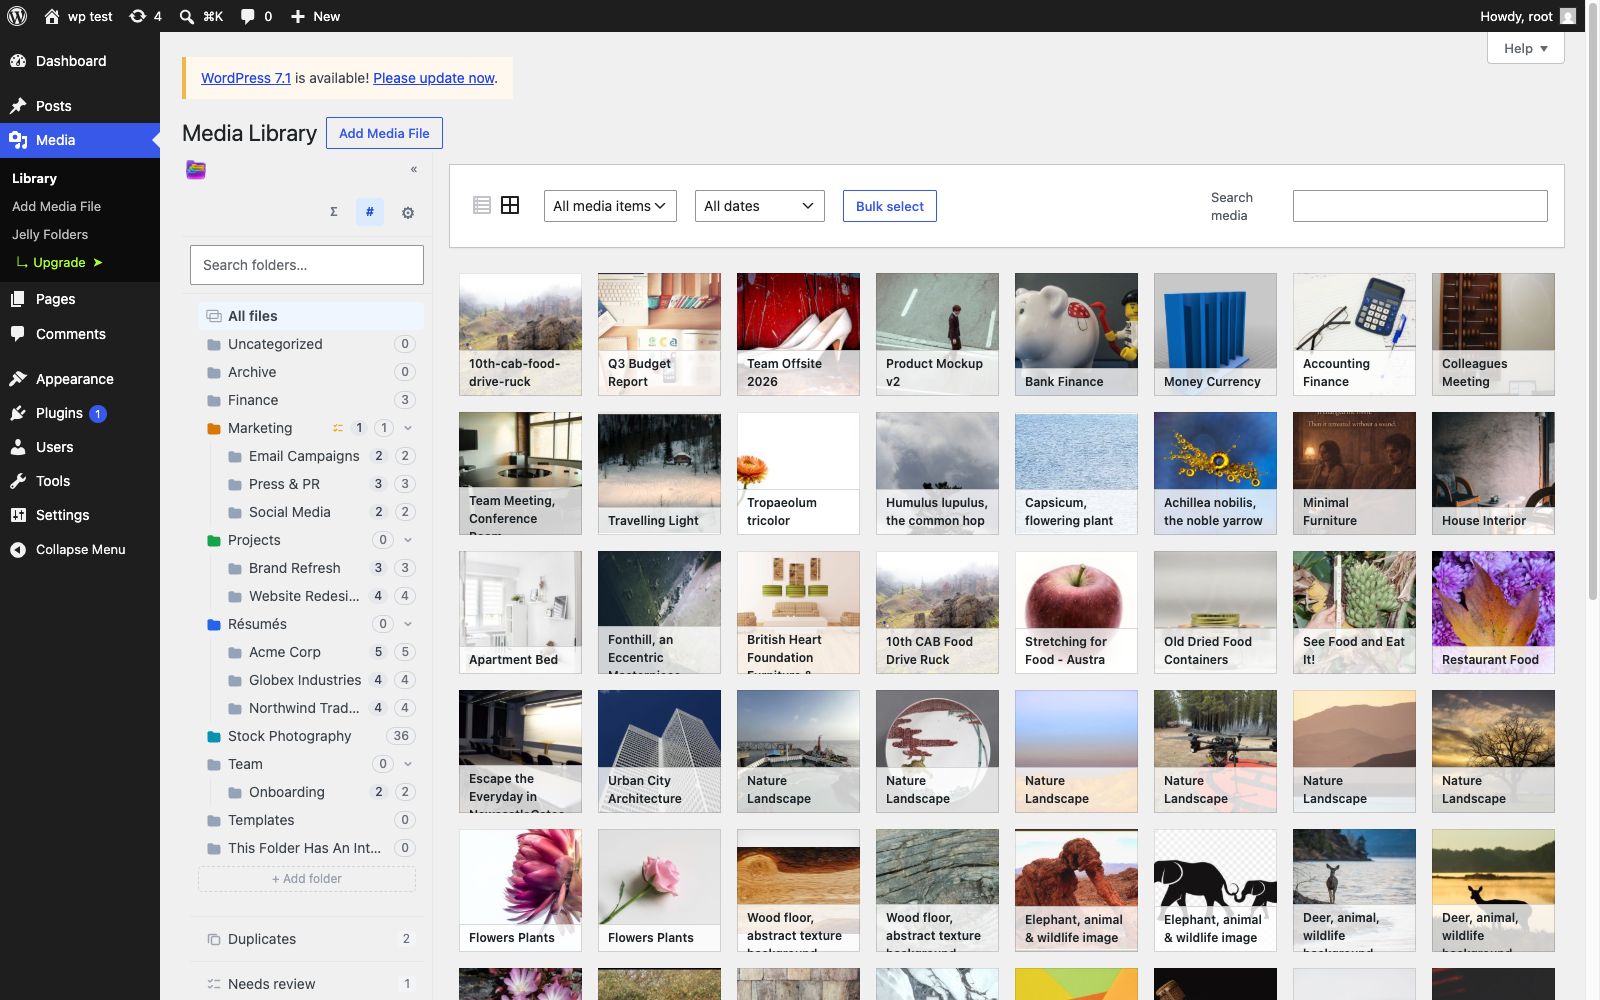Open the WordPress logo menu
The image size is (1600, 1000).
tap(17, 16)
